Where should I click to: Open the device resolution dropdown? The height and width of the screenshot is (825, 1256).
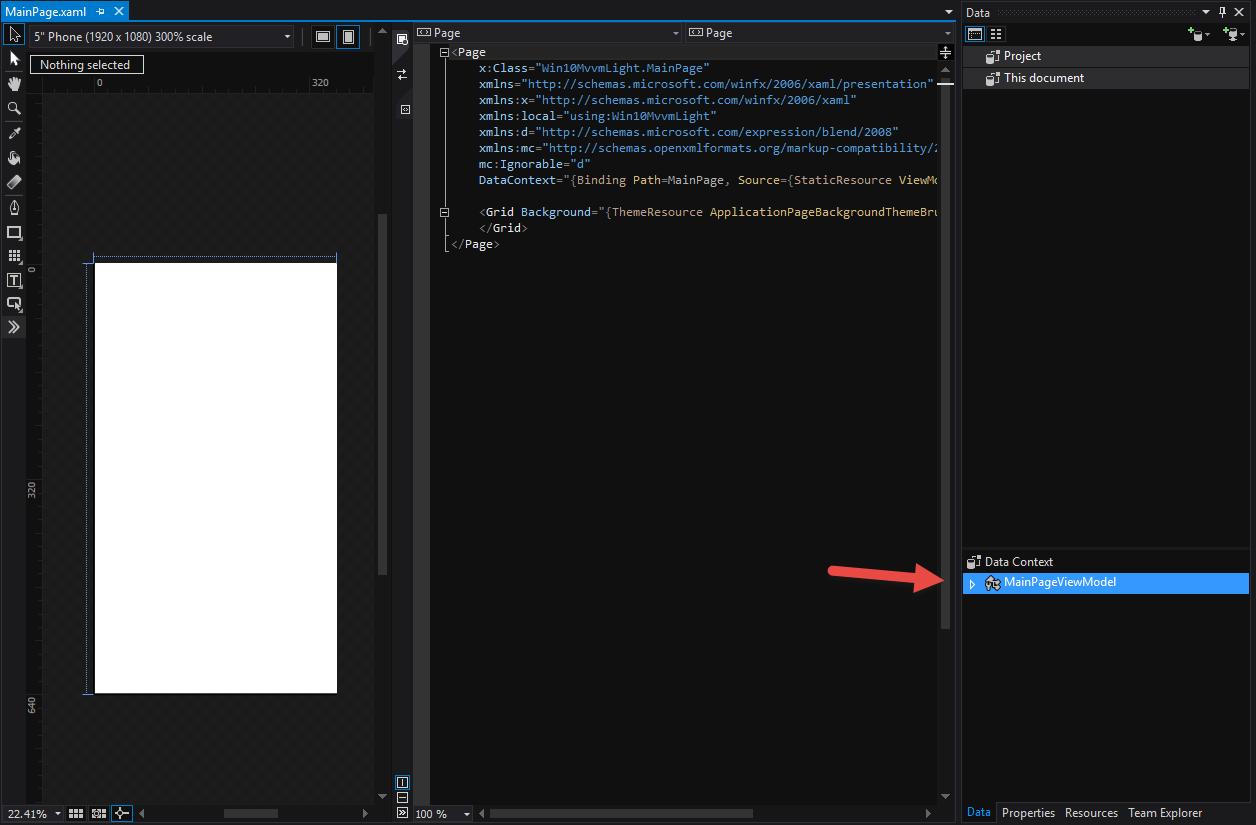pyautogui.click(x=287, y=36)
